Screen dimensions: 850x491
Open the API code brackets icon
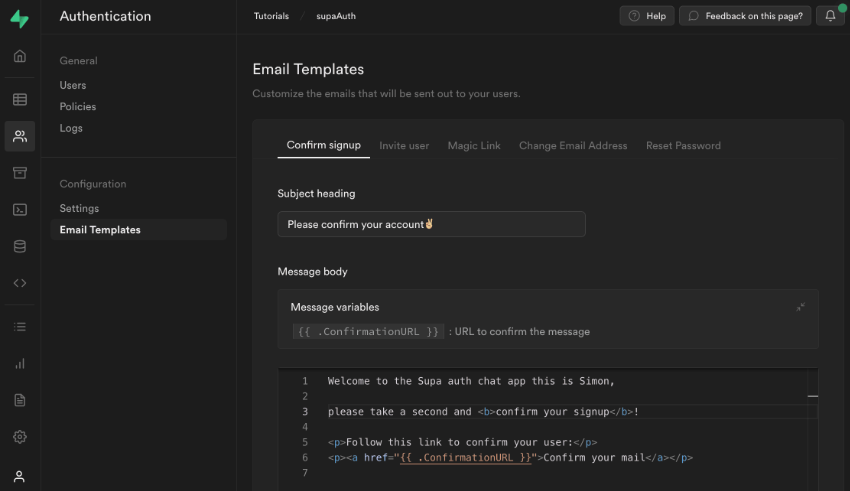pyautogui.click(x=20, y=283)
